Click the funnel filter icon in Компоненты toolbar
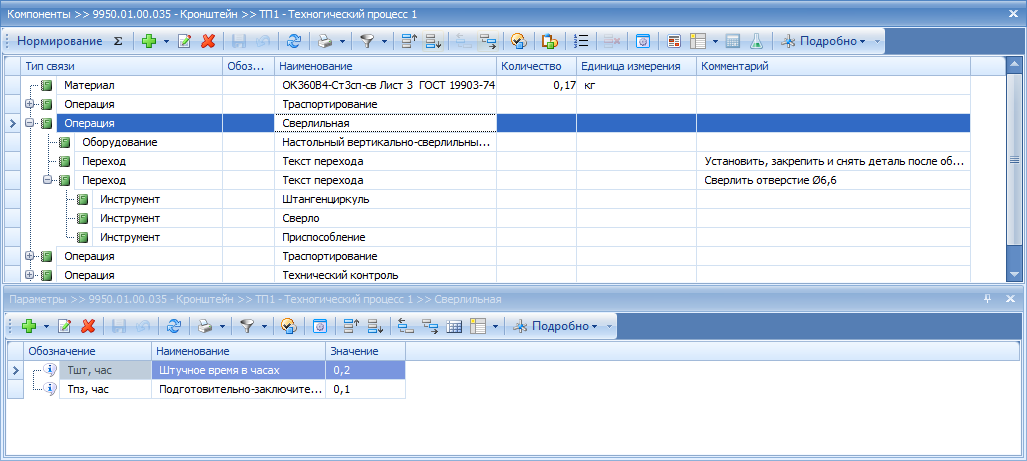Screen dimensions: 1027x461 [367, 41]
